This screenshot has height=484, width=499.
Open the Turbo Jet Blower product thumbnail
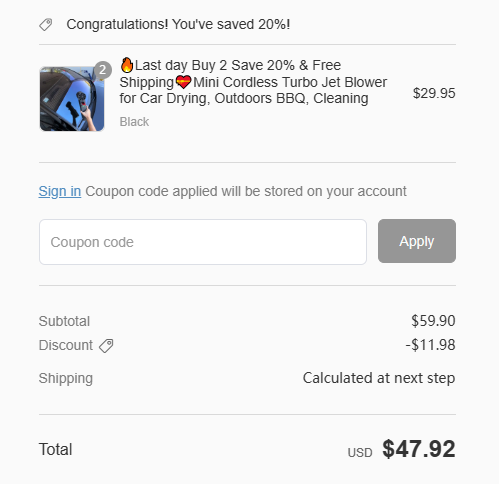coord(72,99)
